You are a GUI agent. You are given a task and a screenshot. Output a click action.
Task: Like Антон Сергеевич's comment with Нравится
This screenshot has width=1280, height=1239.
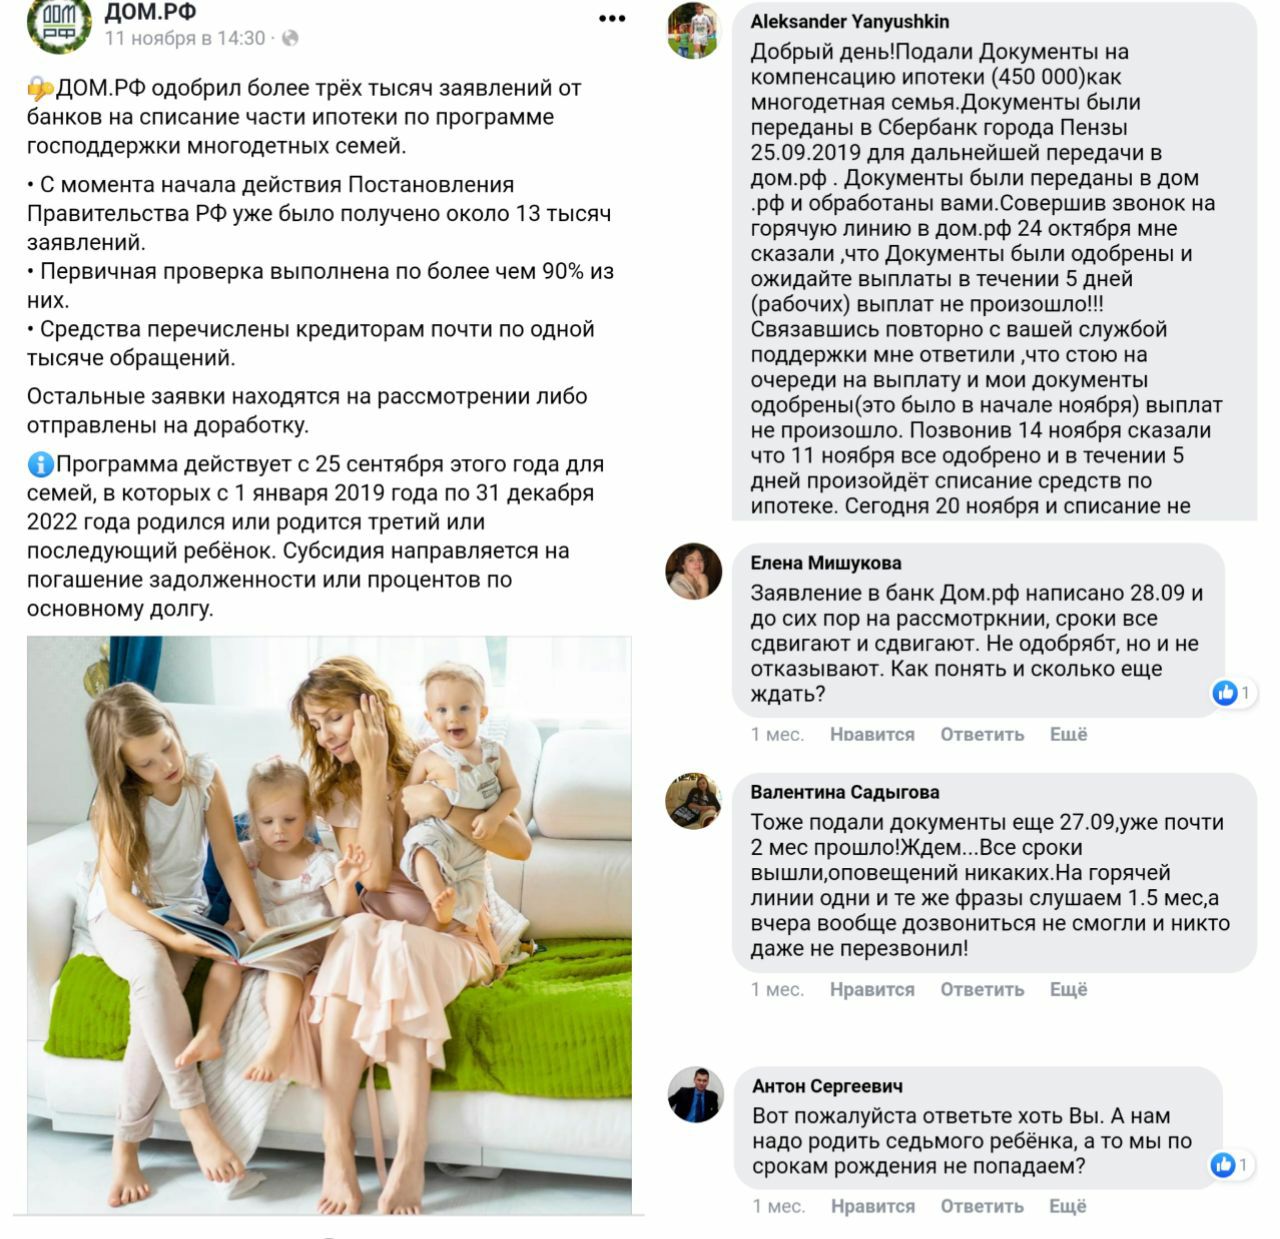tap(873, 1206)
